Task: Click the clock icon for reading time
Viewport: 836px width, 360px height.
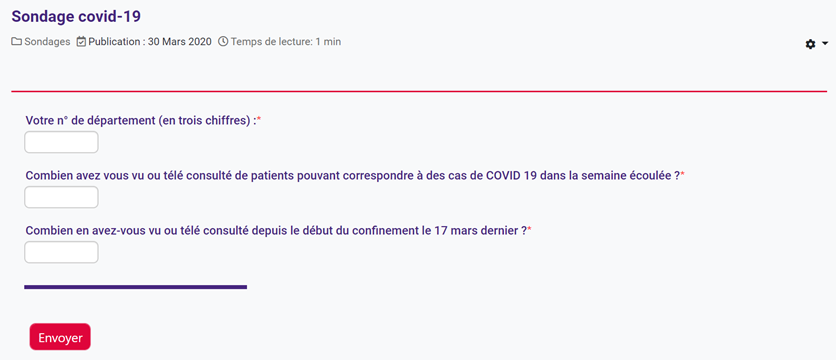Action: (223, 42)
